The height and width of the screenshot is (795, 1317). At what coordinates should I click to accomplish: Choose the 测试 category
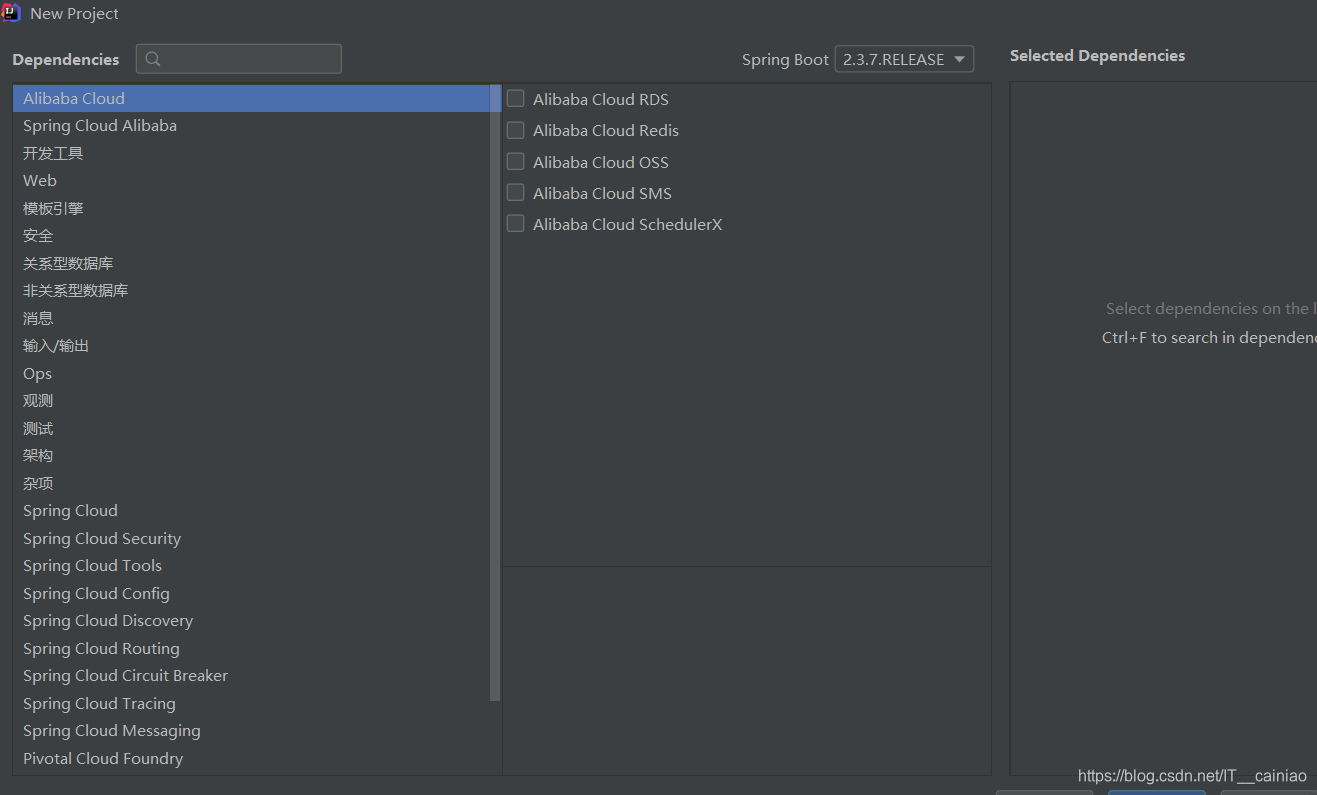[x=251, y=428]
